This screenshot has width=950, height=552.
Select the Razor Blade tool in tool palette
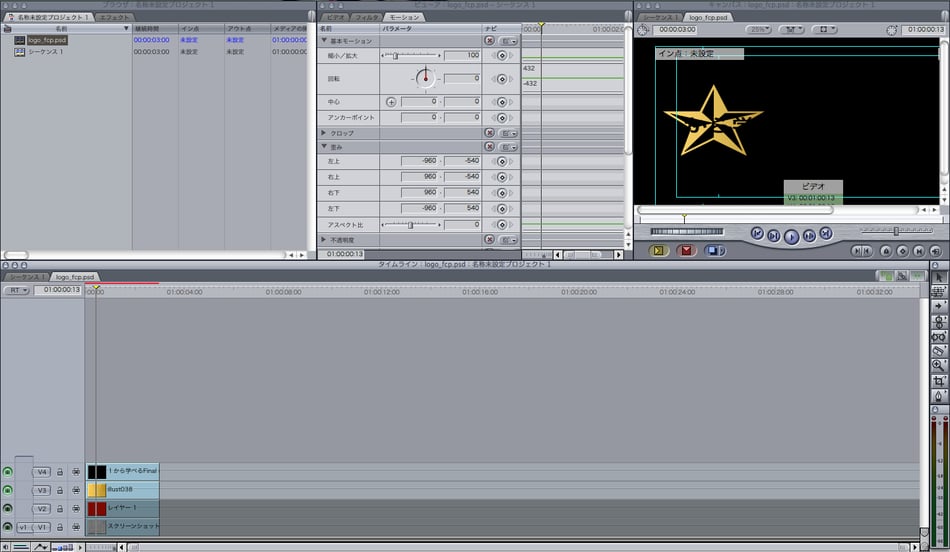(939, 351)
